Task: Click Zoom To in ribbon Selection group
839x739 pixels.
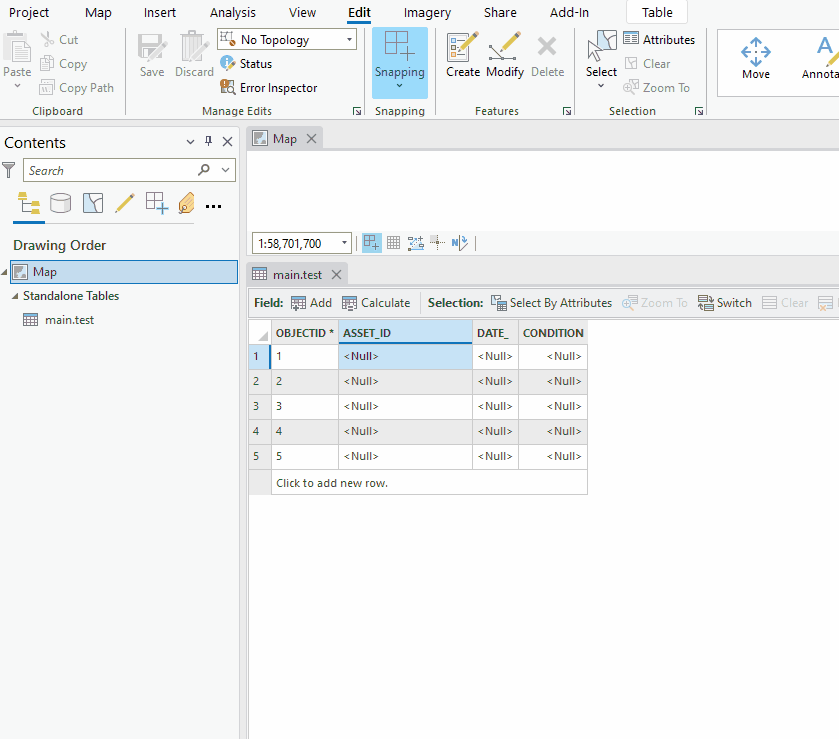Action: point(657,88)
